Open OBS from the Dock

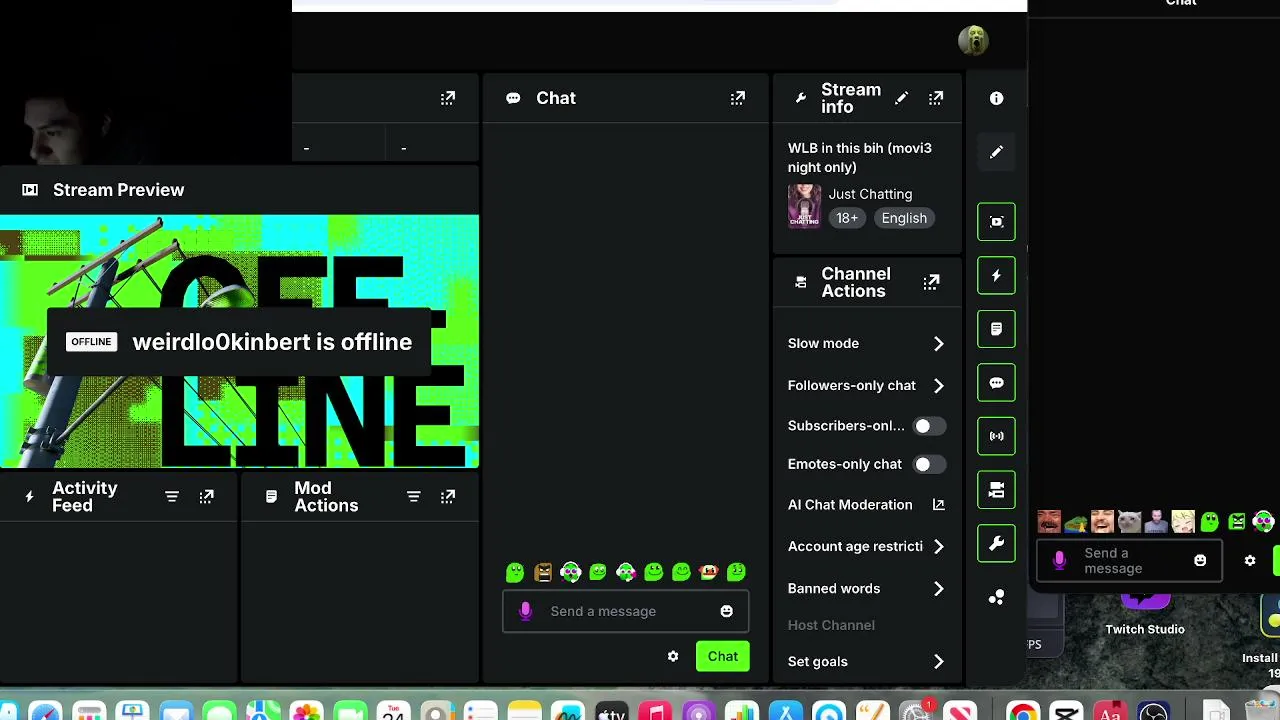pos(1154,712)
